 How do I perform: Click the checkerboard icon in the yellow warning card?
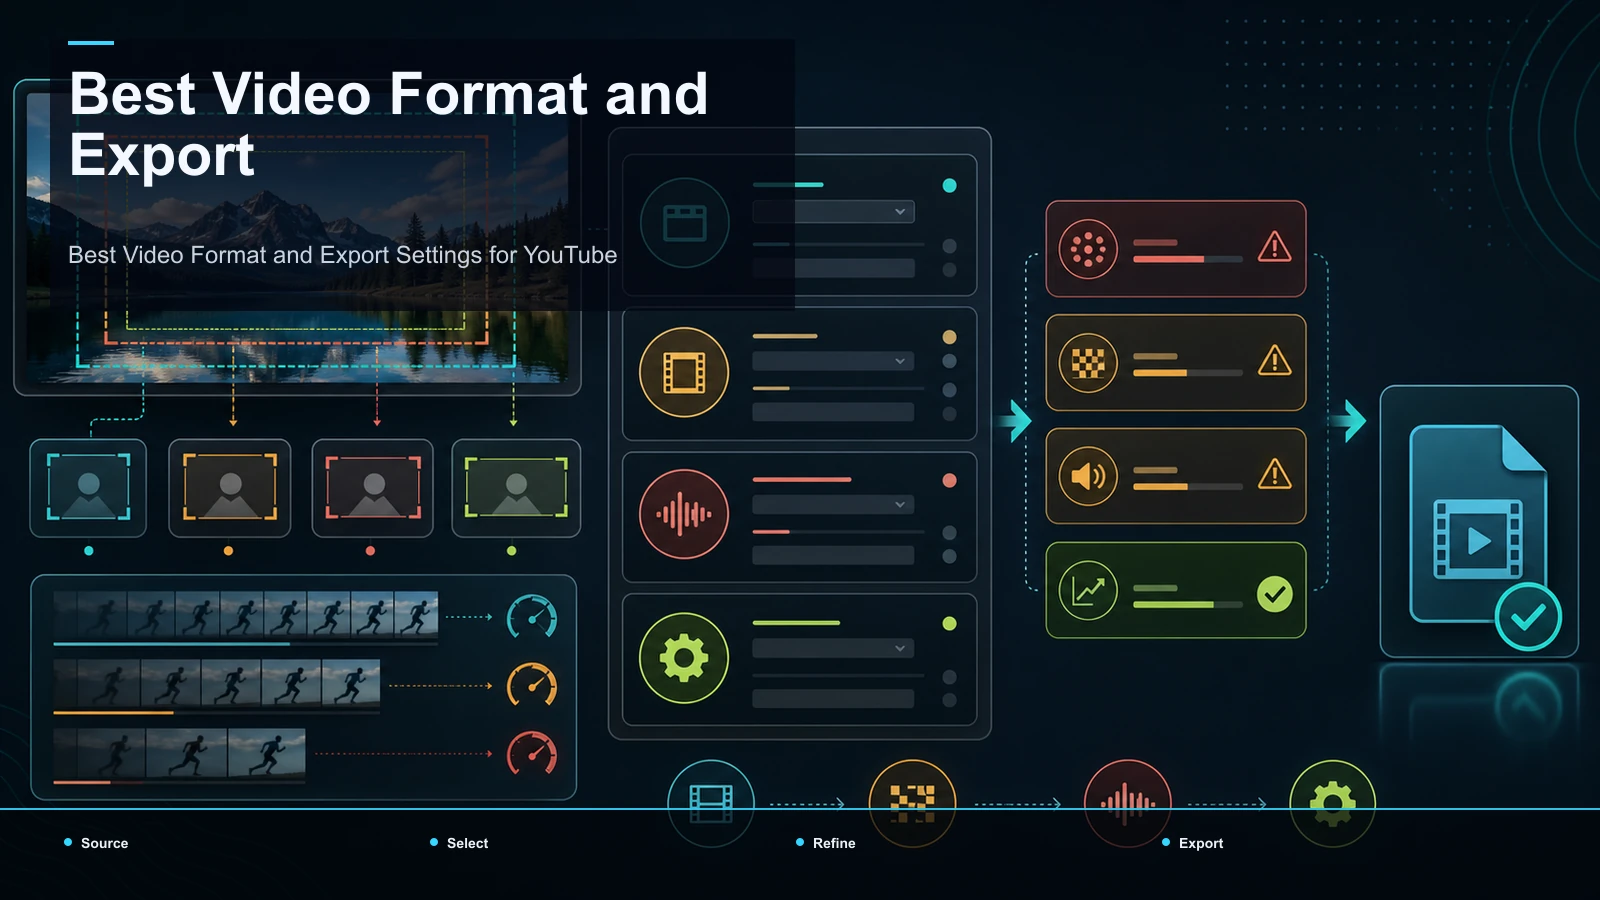[x=1088, y=362]
